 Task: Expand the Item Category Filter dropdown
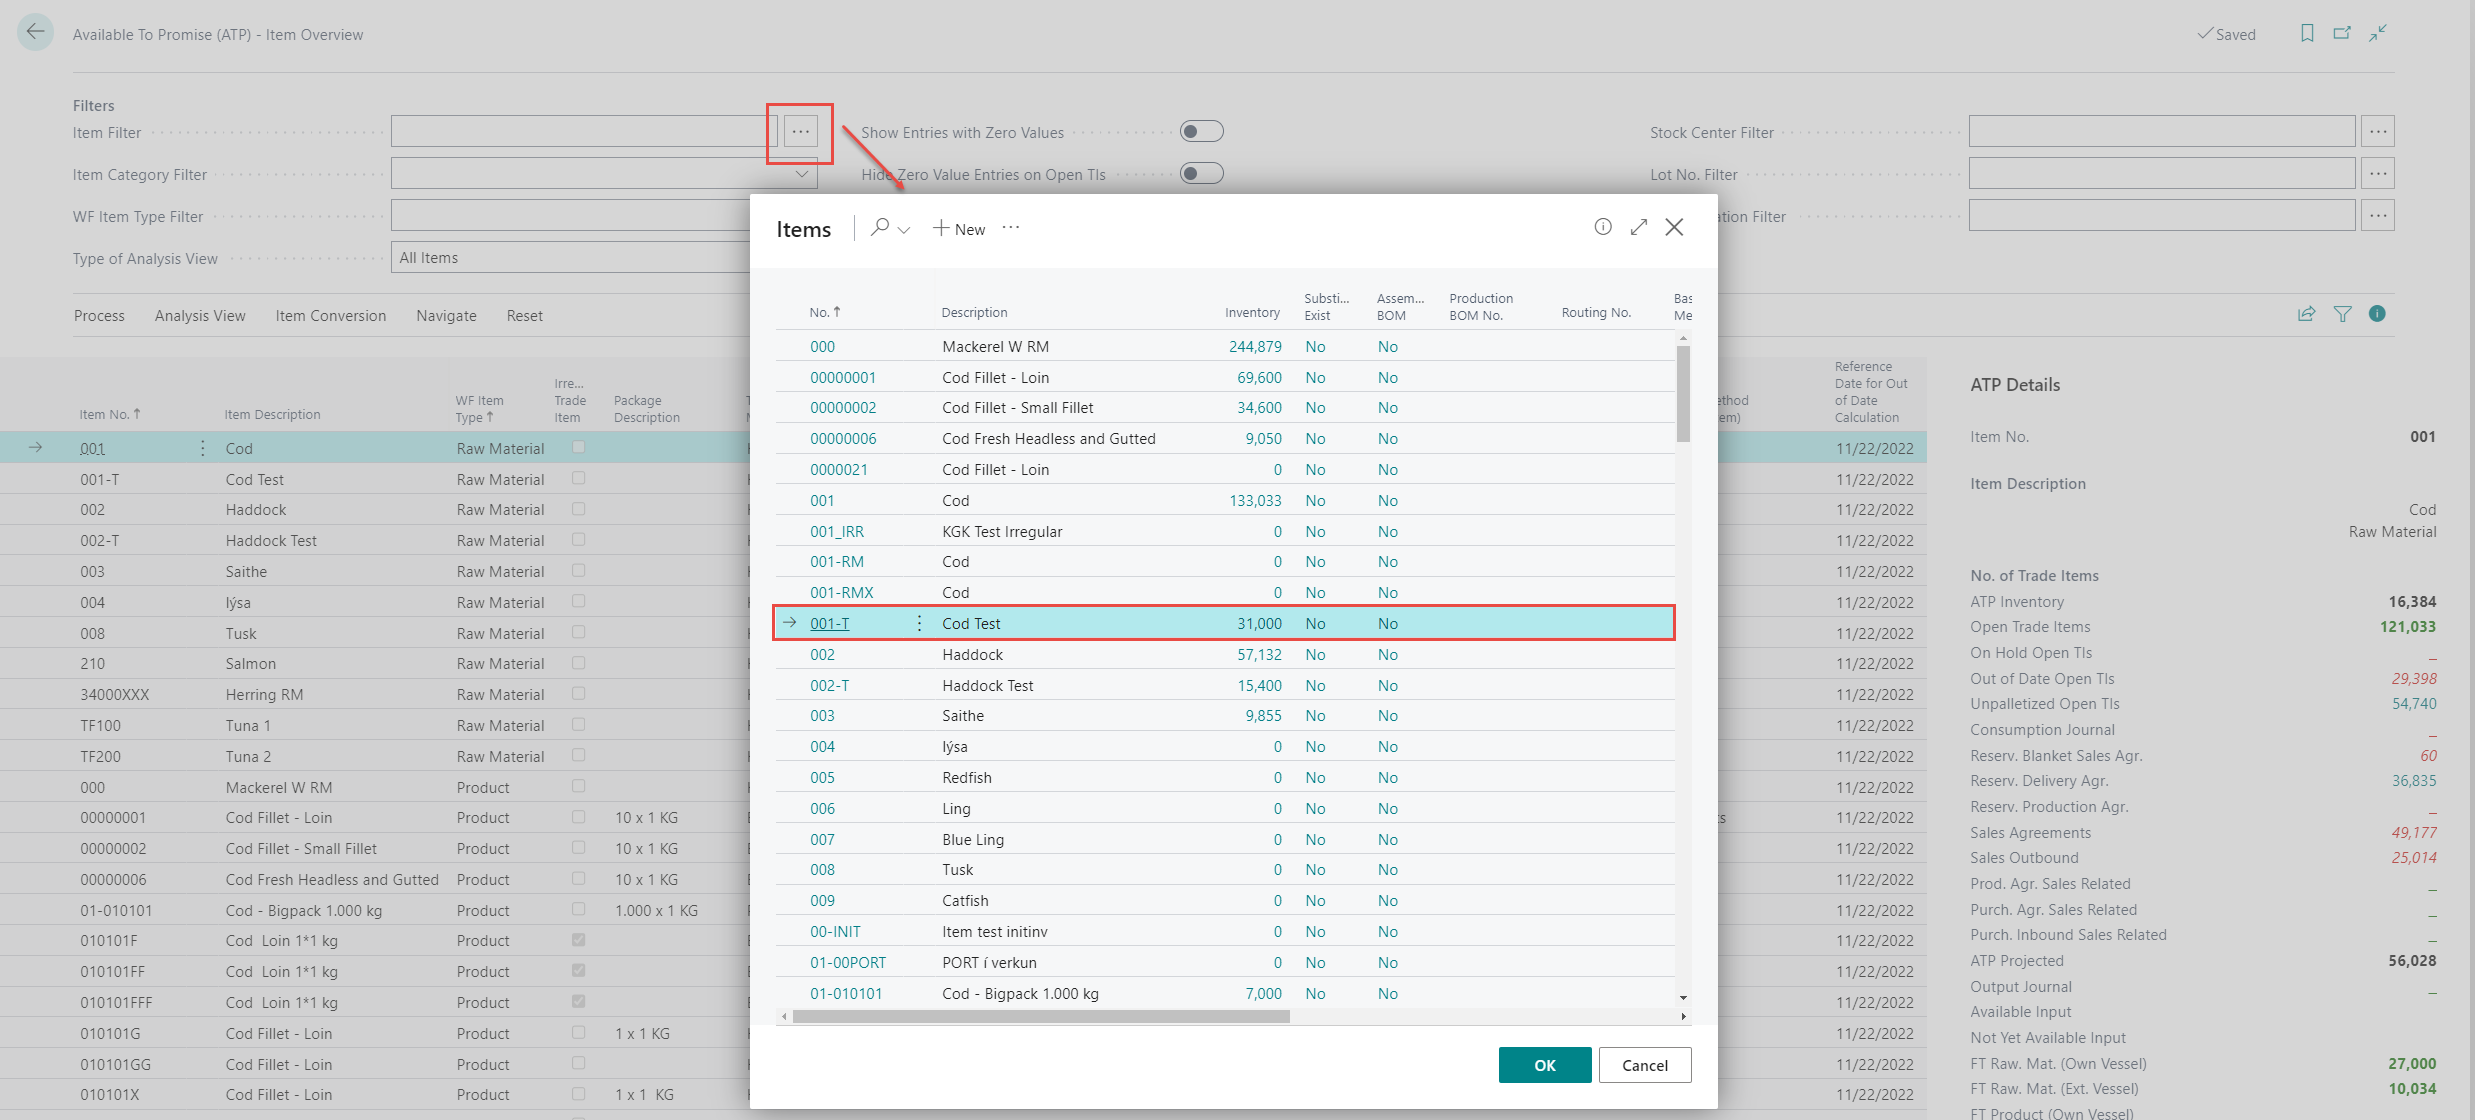(802, 174)
